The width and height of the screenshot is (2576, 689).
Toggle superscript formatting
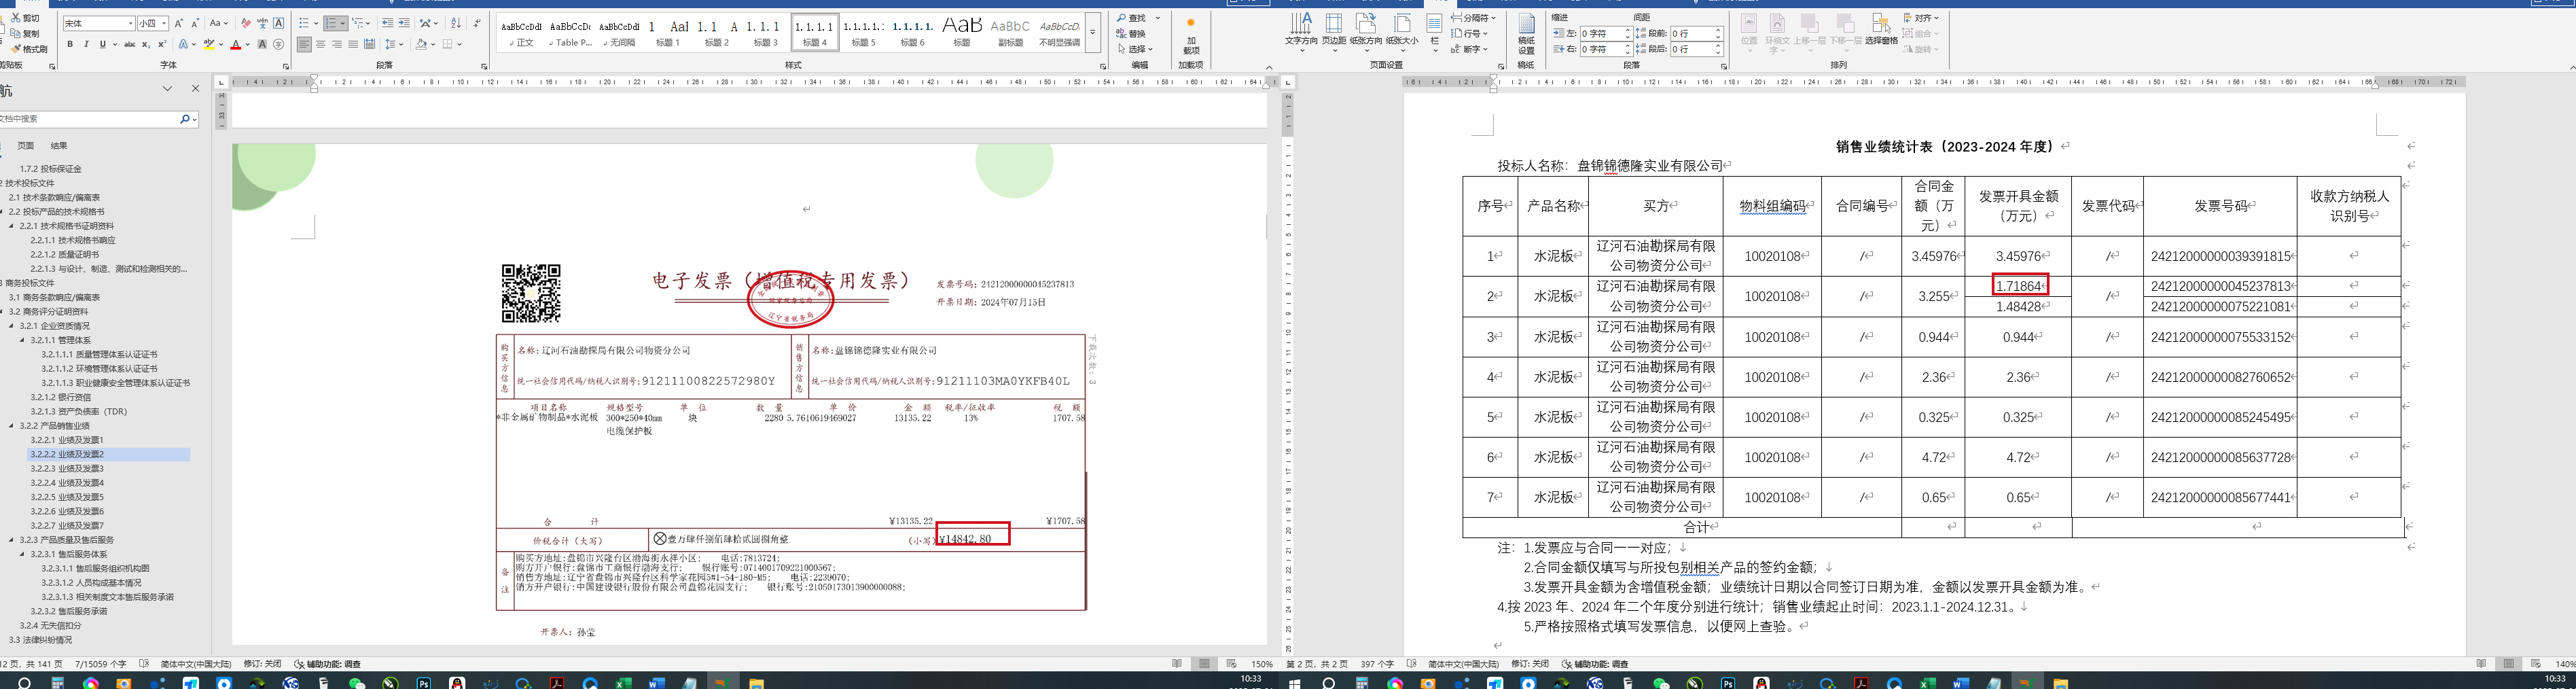click(x=162, y=44)
